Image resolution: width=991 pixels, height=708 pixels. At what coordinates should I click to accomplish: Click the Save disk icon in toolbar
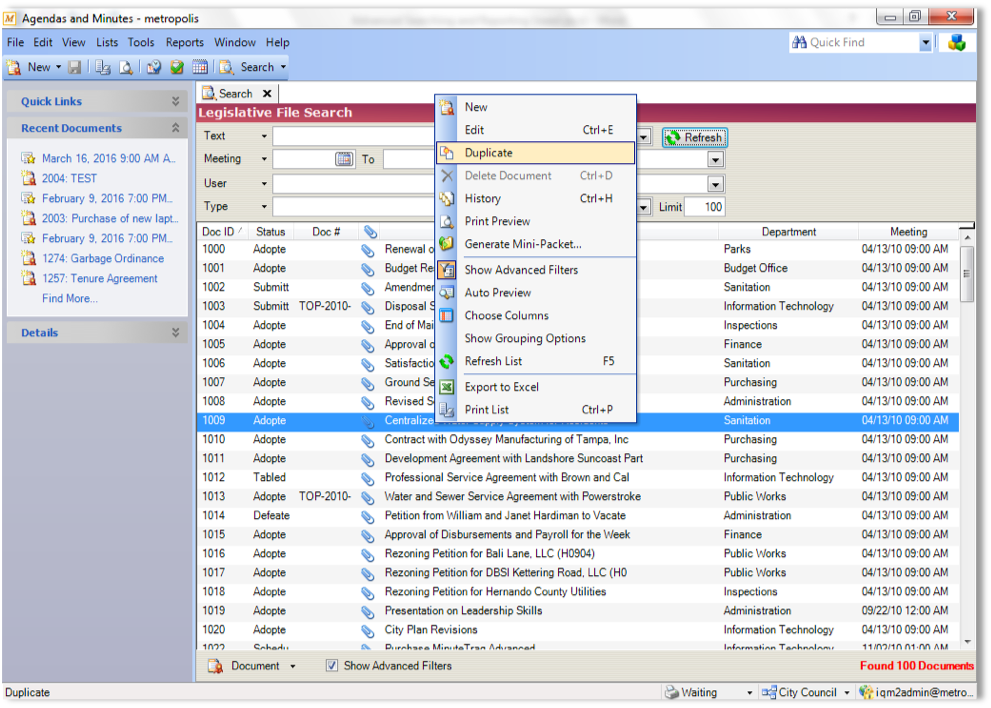point(75,67)
